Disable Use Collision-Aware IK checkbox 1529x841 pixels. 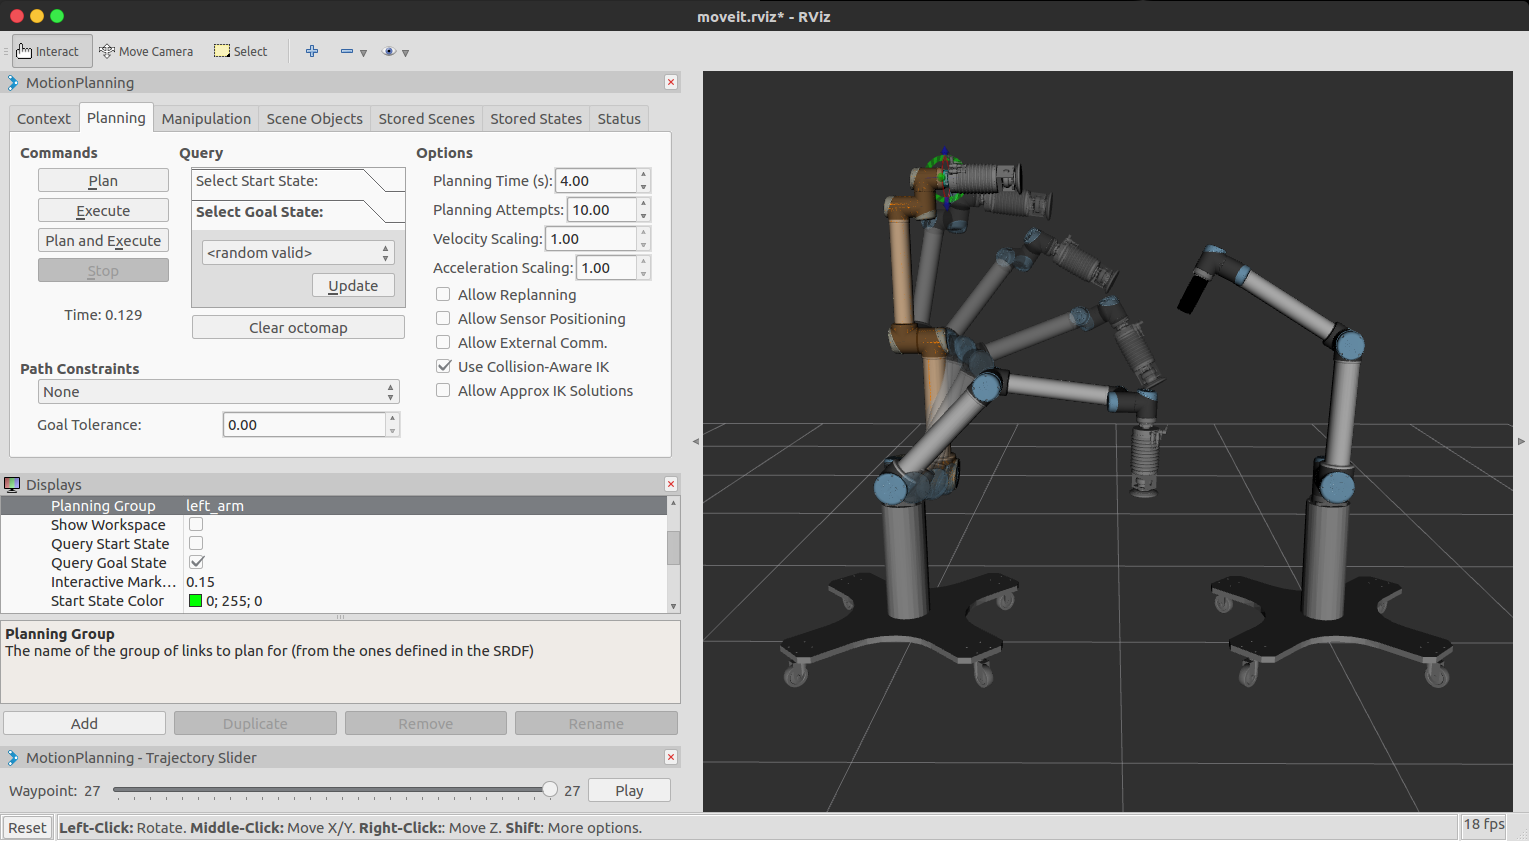click(443, 366)
